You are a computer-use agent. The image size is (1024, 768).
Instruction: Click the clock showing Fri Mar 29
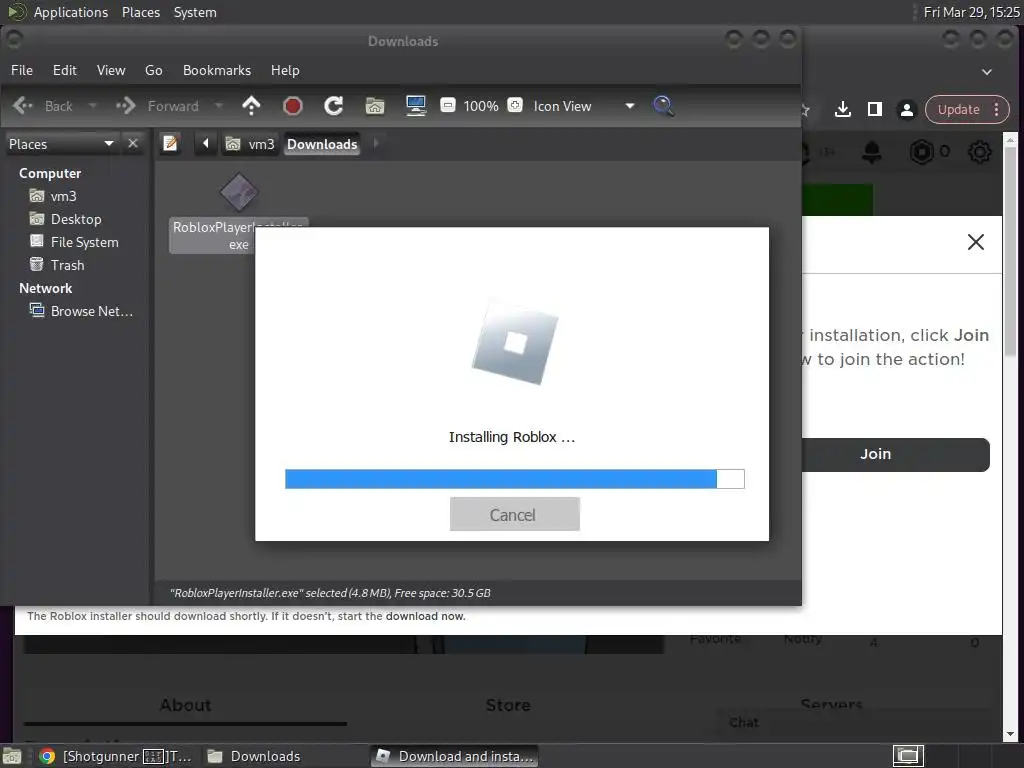click(x=972, y=12)
